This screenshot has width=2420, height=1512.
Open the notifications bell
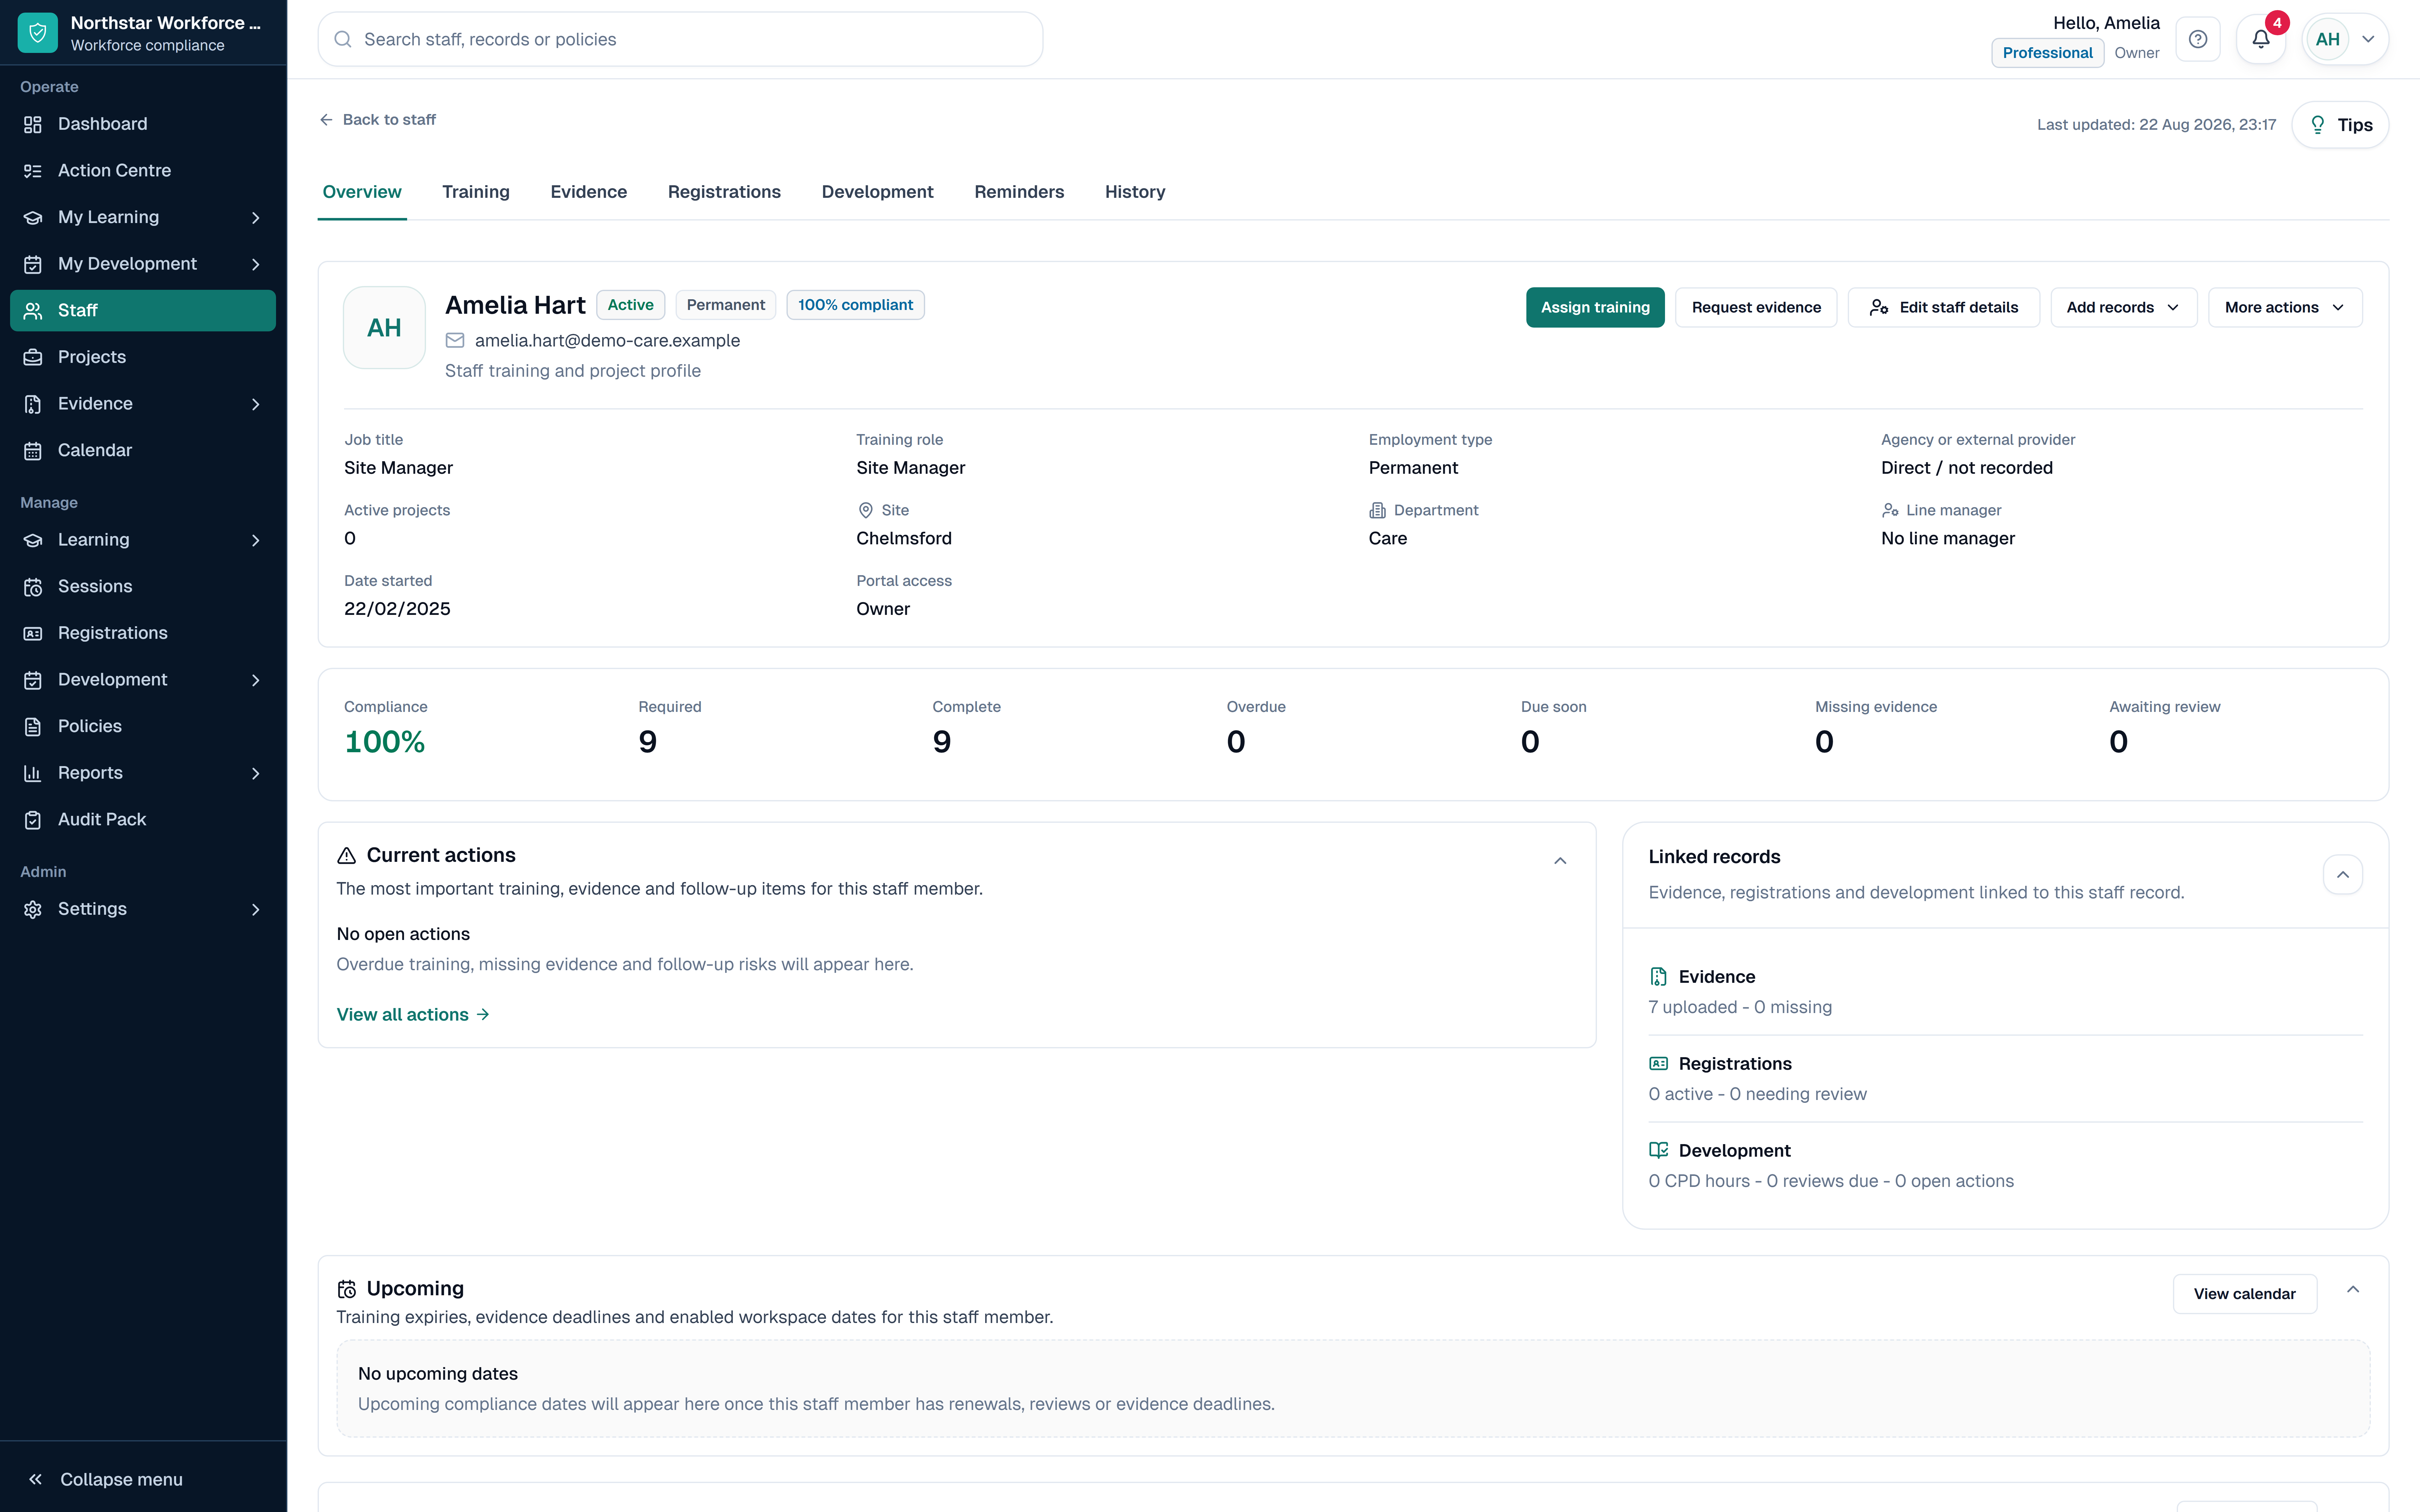(x=2261, y=39)
